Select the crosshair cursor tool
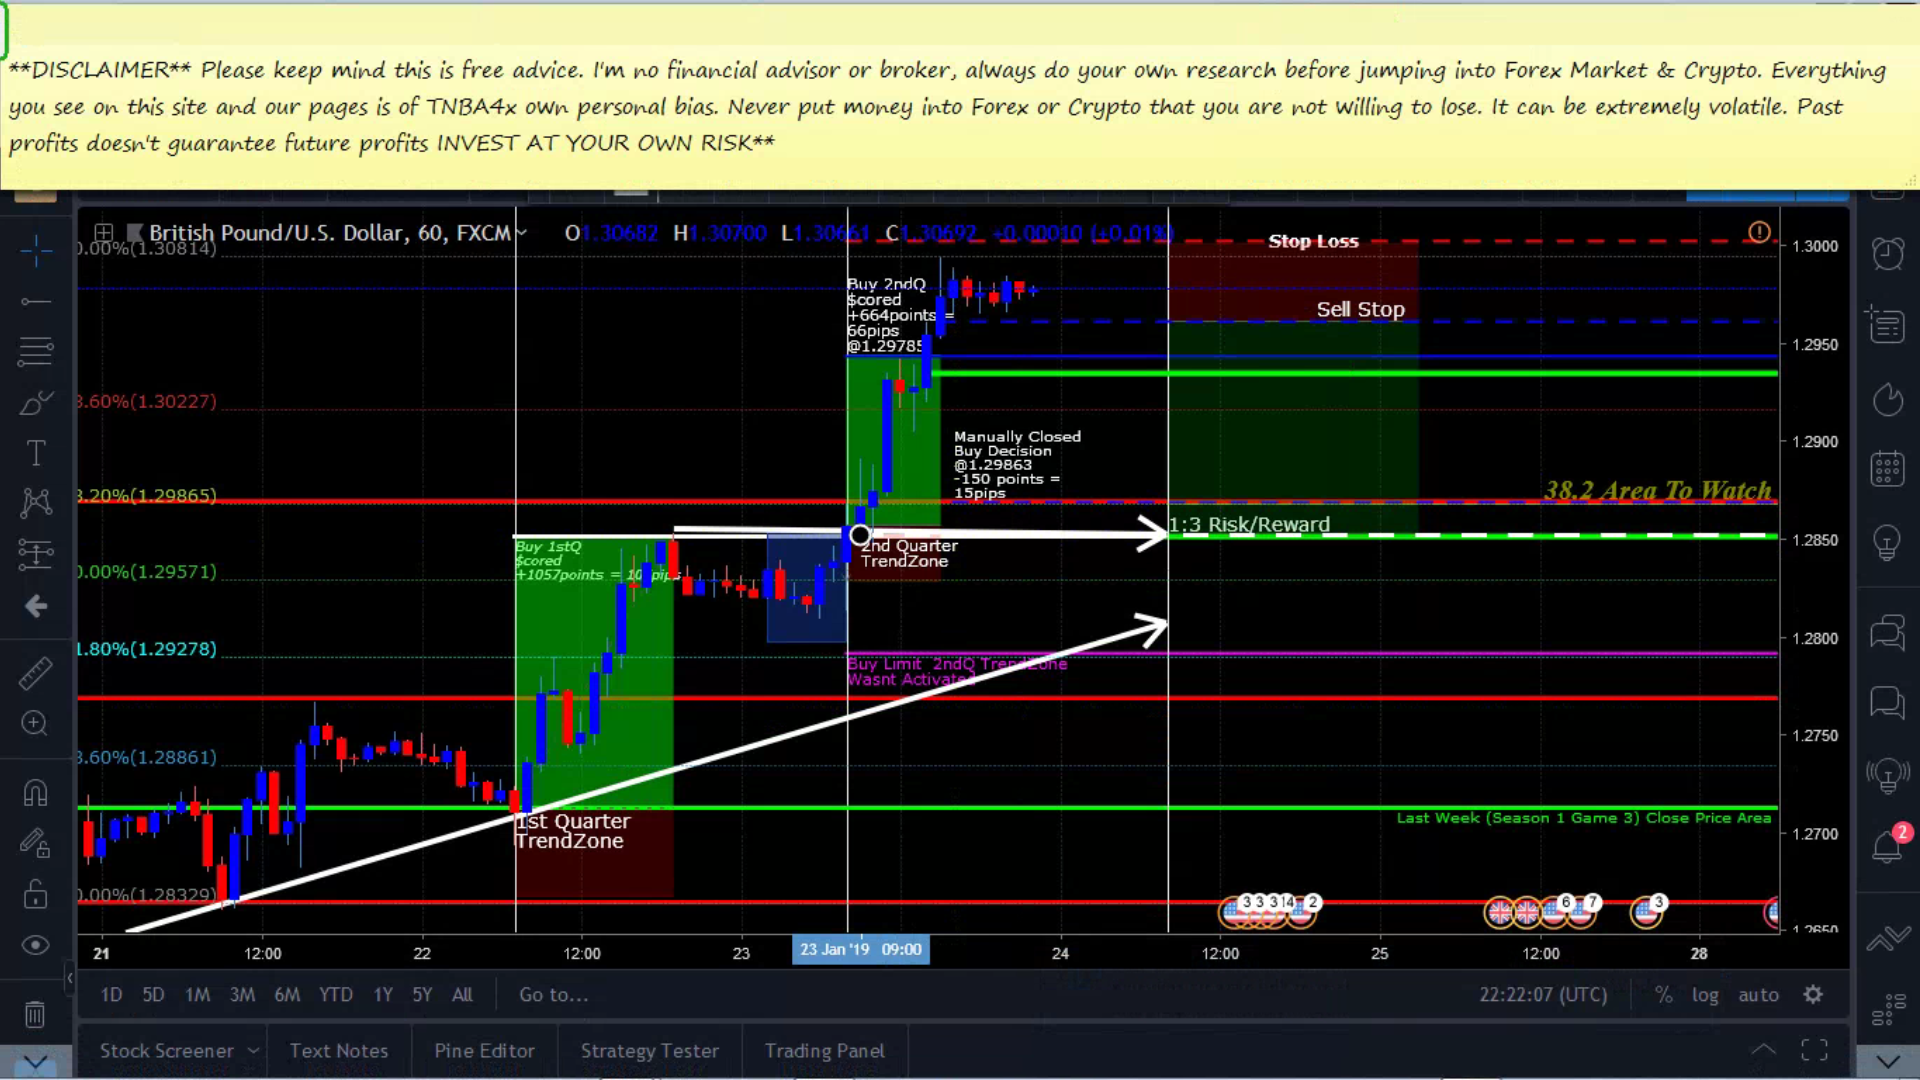Image resolution: width=1920 pixels, height=1080 pixels. [36, 251]
